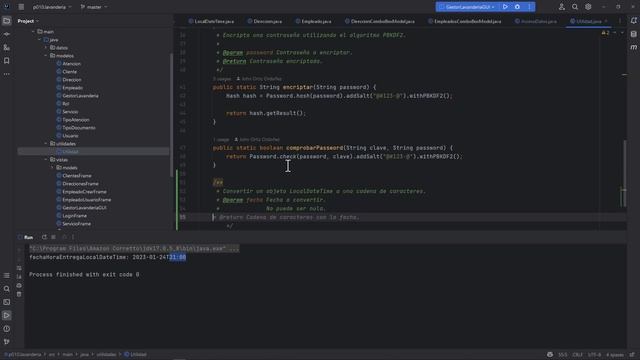The height and width of the screenshot is (360, 640).
Task: Open the Project tool window icon
Action: pyautogui.click(x=7, y=21)
